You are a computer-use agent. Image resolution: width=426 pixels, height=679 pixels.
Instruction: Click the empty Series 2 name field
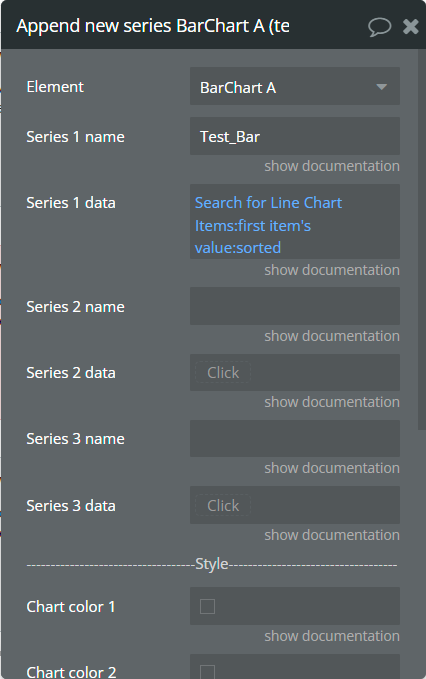pyautogui.click(x=294, y=306)
